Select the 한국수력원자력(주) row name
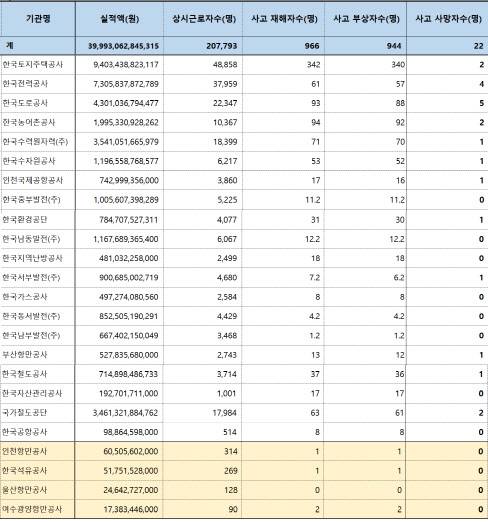Viewport: 488px width, 522px height. [x=35, y=142]
